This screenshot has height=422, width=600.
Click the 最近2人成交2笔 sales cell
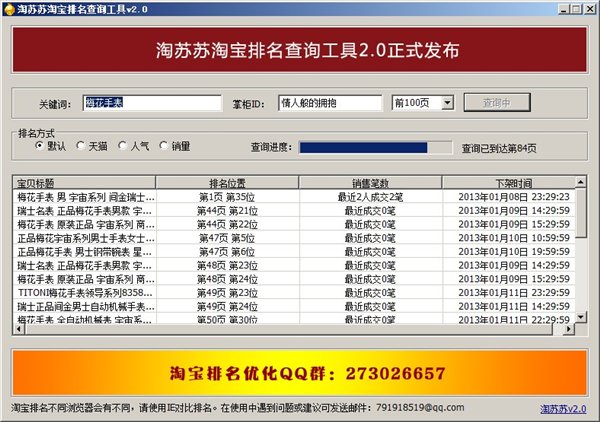(370, 197)
